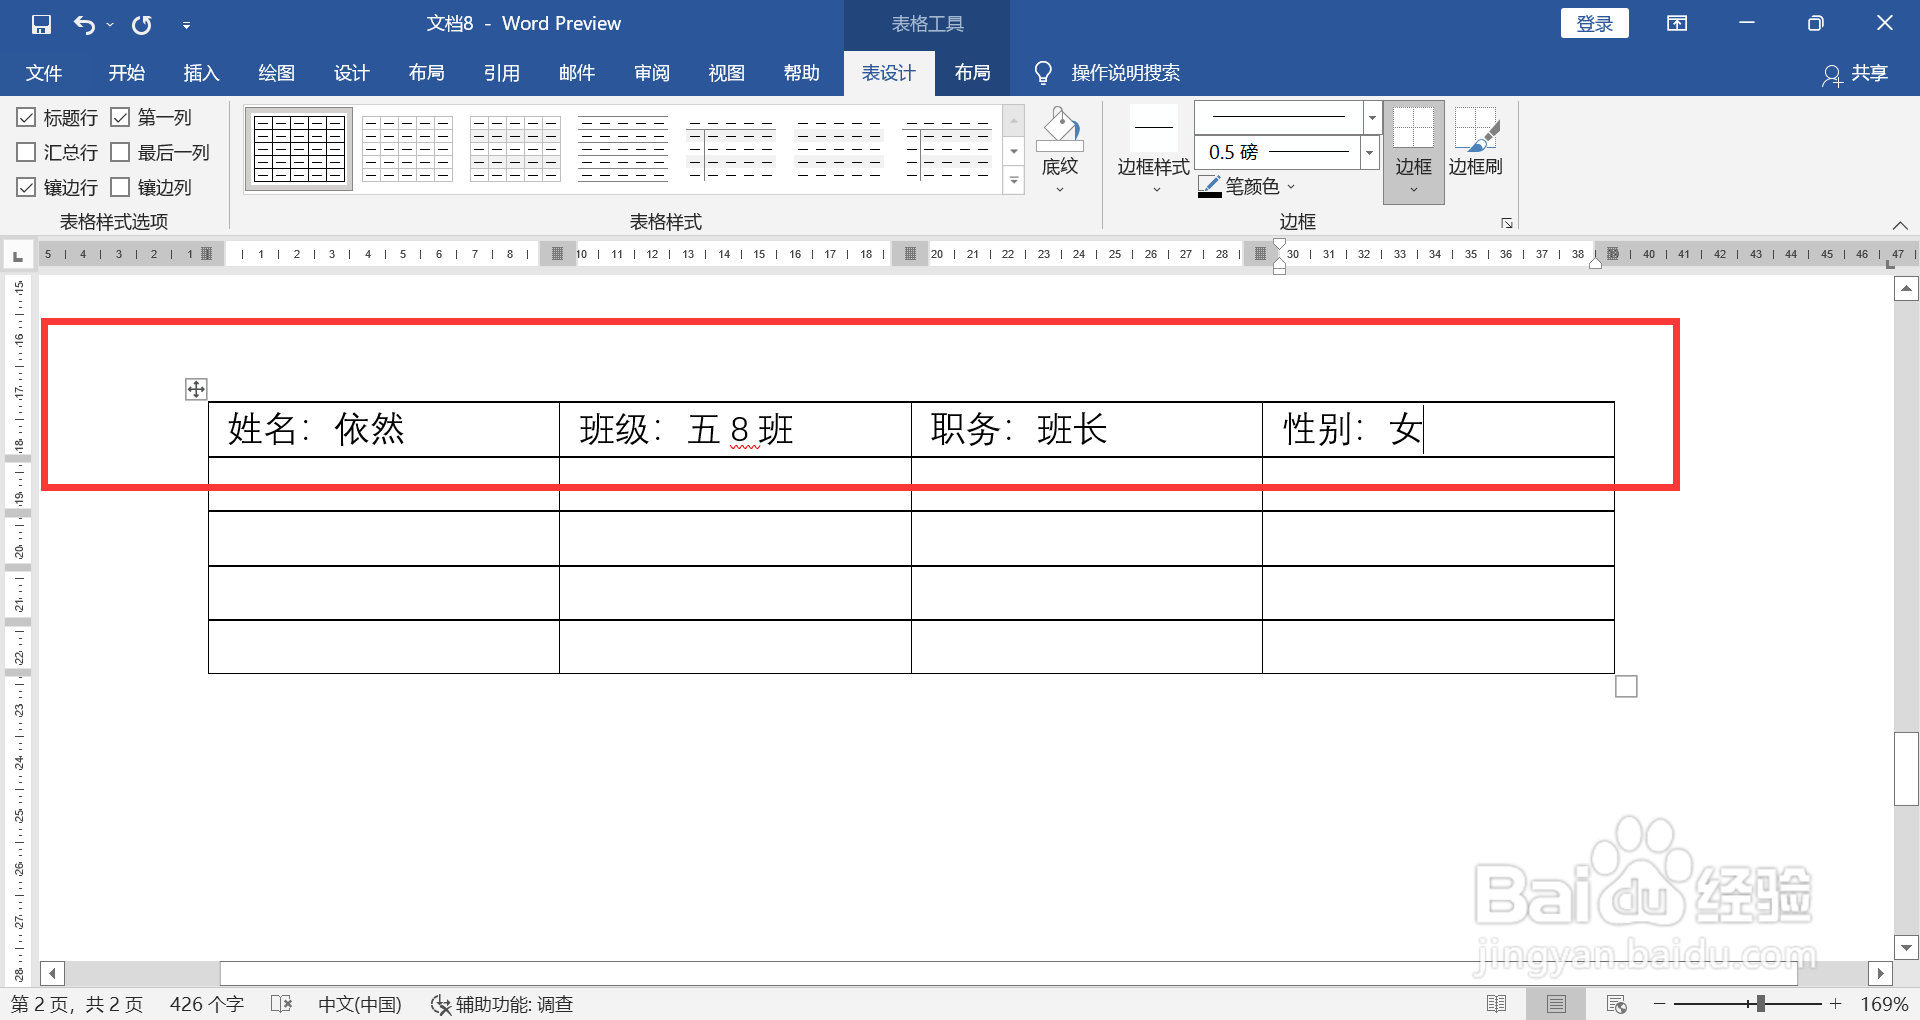Click the zoom slider handle
The width and height of the screenshot is (1920, 1020).
click(1760, 1003)
